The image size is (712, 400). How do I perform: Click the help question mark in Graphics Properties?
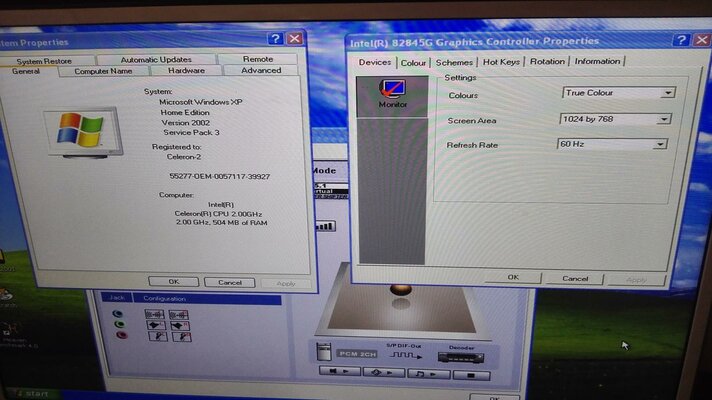[680, 40]
